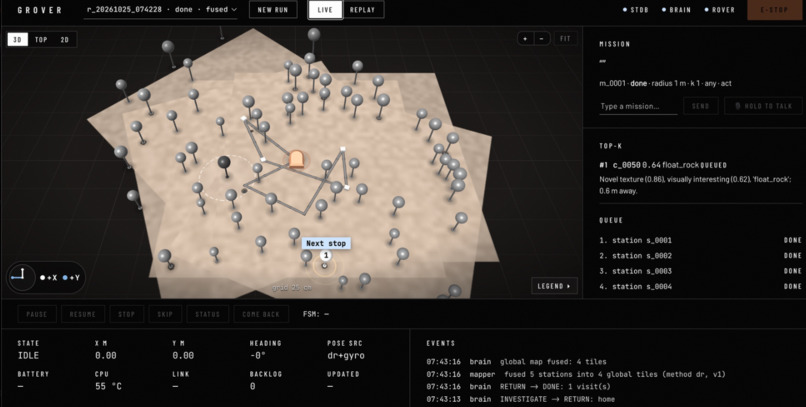This screenshot has height=407, width=806.
Task: Click the STOP control button
Action: (126, 314)
